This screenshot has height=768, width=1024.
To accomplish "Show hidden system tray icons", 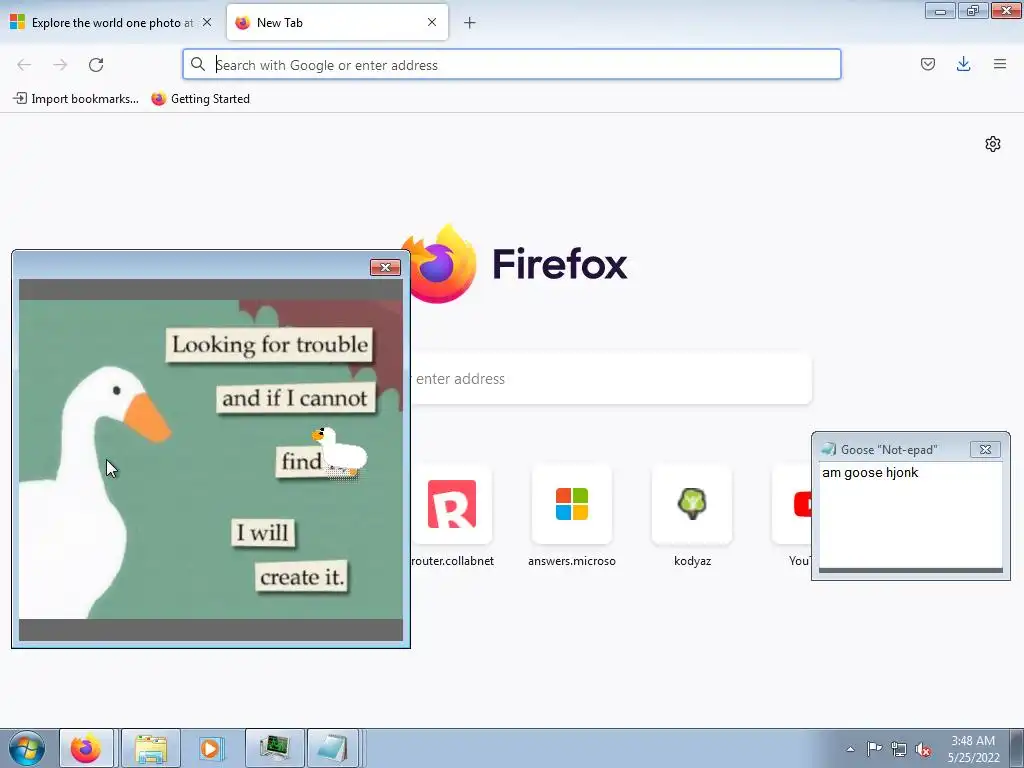I will (x=850, y=749).
